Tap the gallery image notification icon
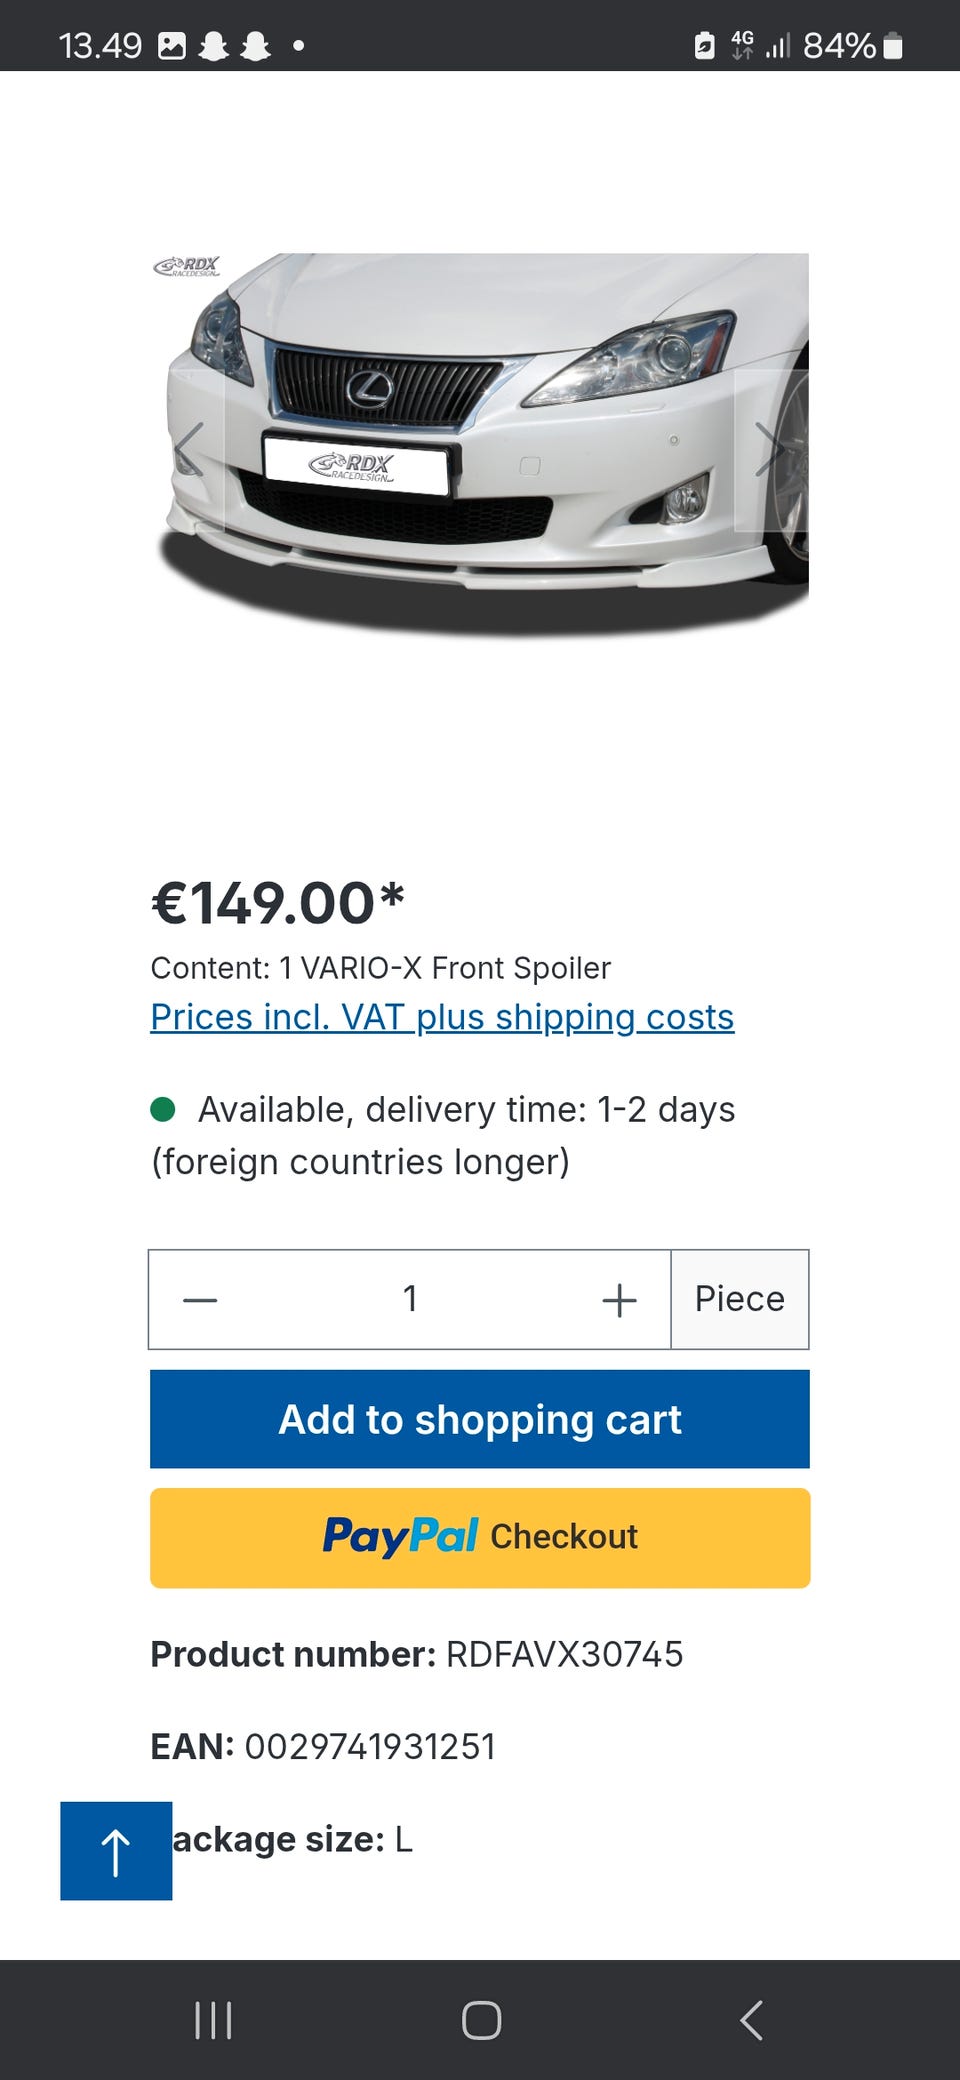960x2080 pixels. 172,46
